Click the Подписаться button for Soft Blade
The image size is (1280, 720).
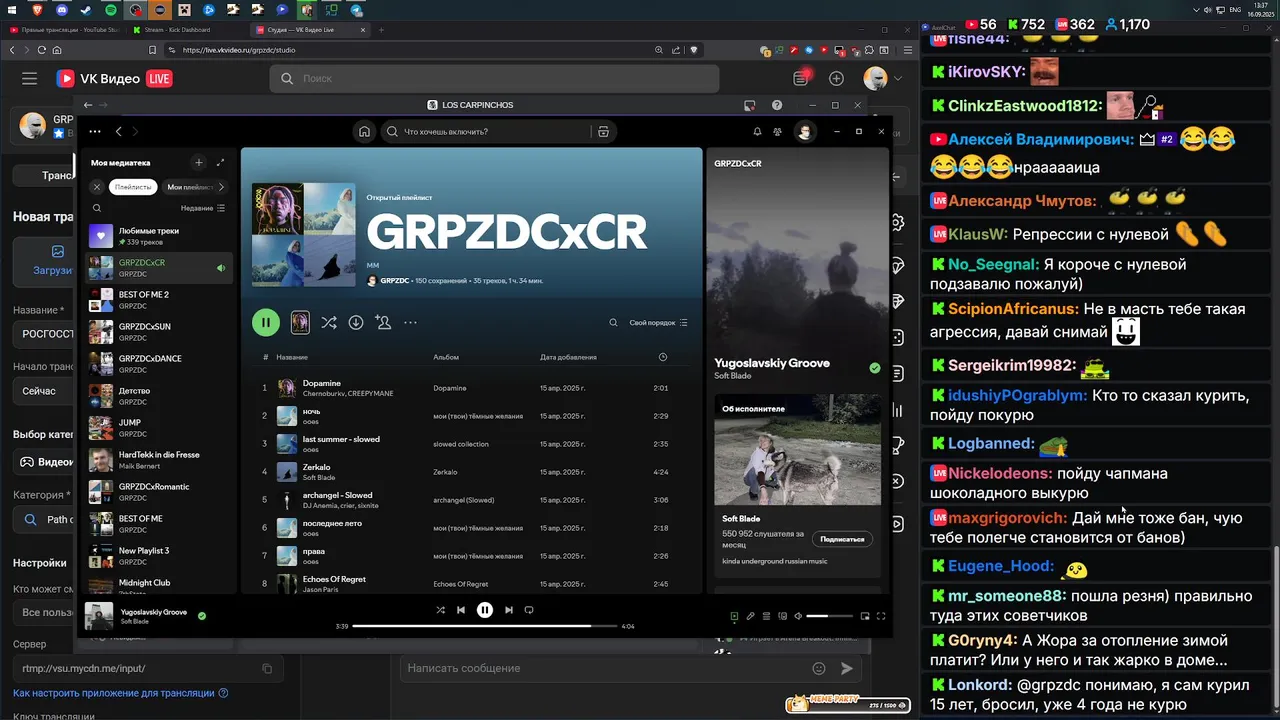pos(842,539)
